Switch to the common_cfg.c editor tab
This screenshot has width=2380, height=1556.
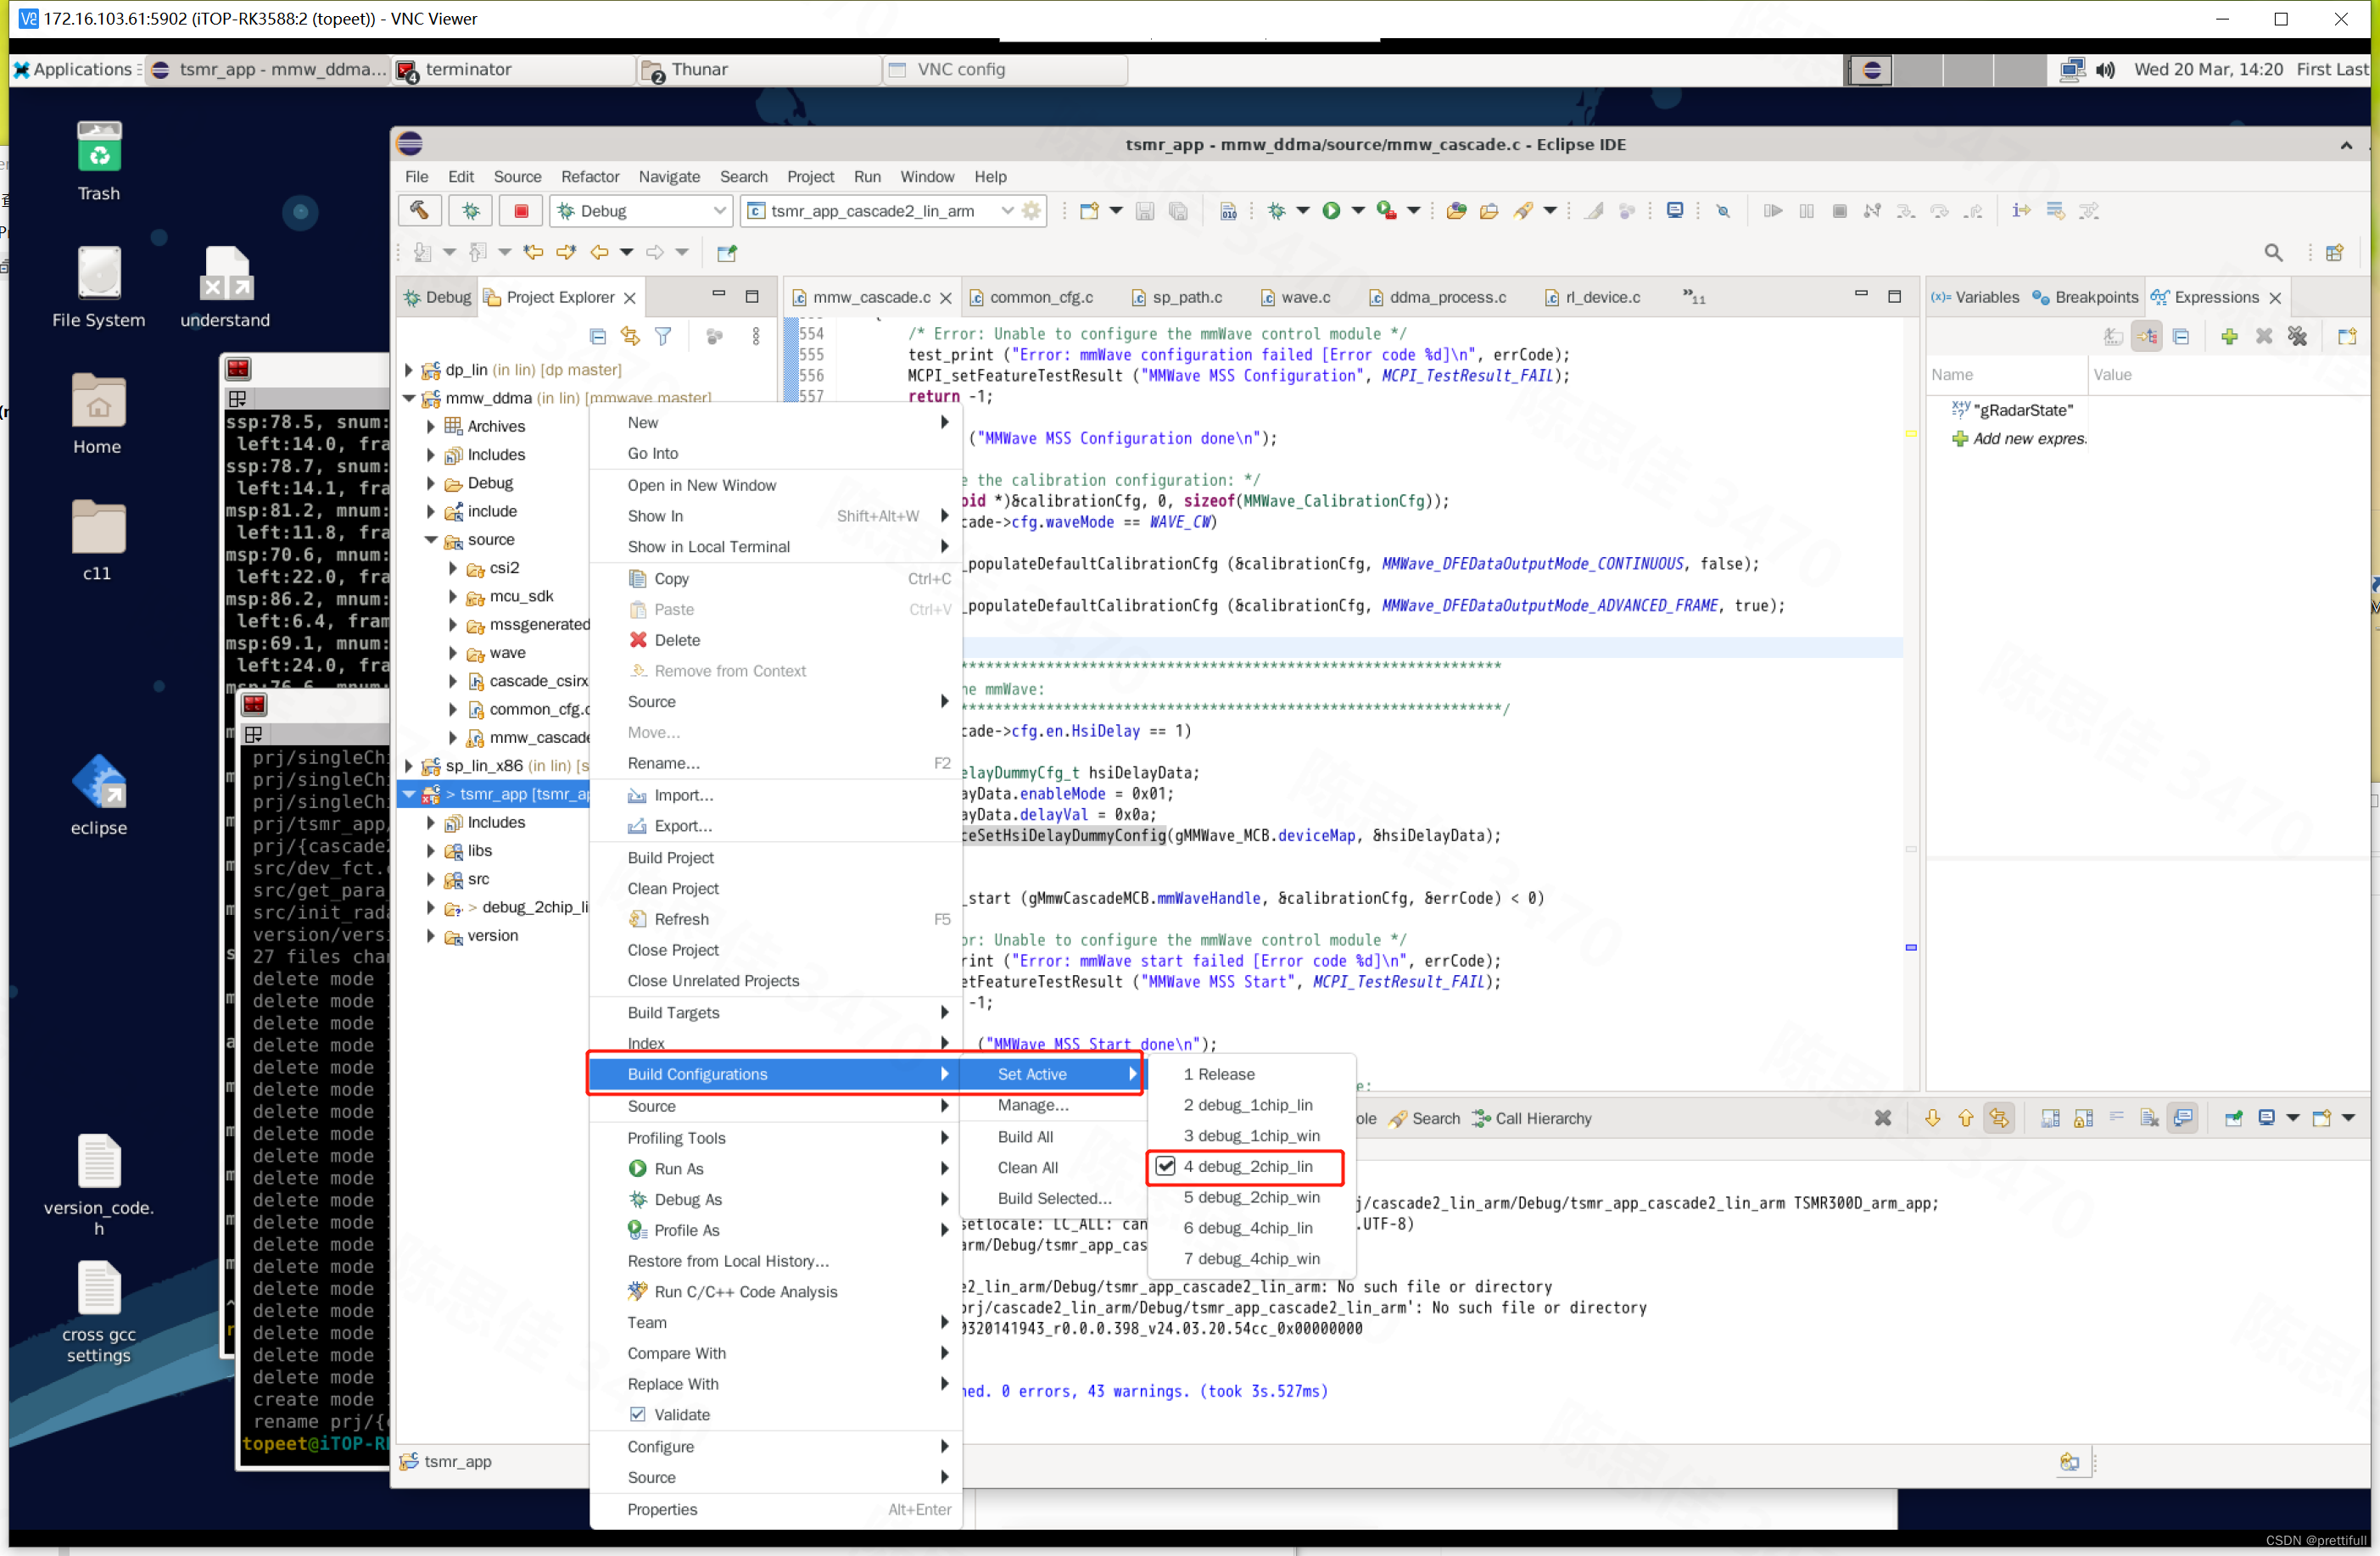point(1041,297)
